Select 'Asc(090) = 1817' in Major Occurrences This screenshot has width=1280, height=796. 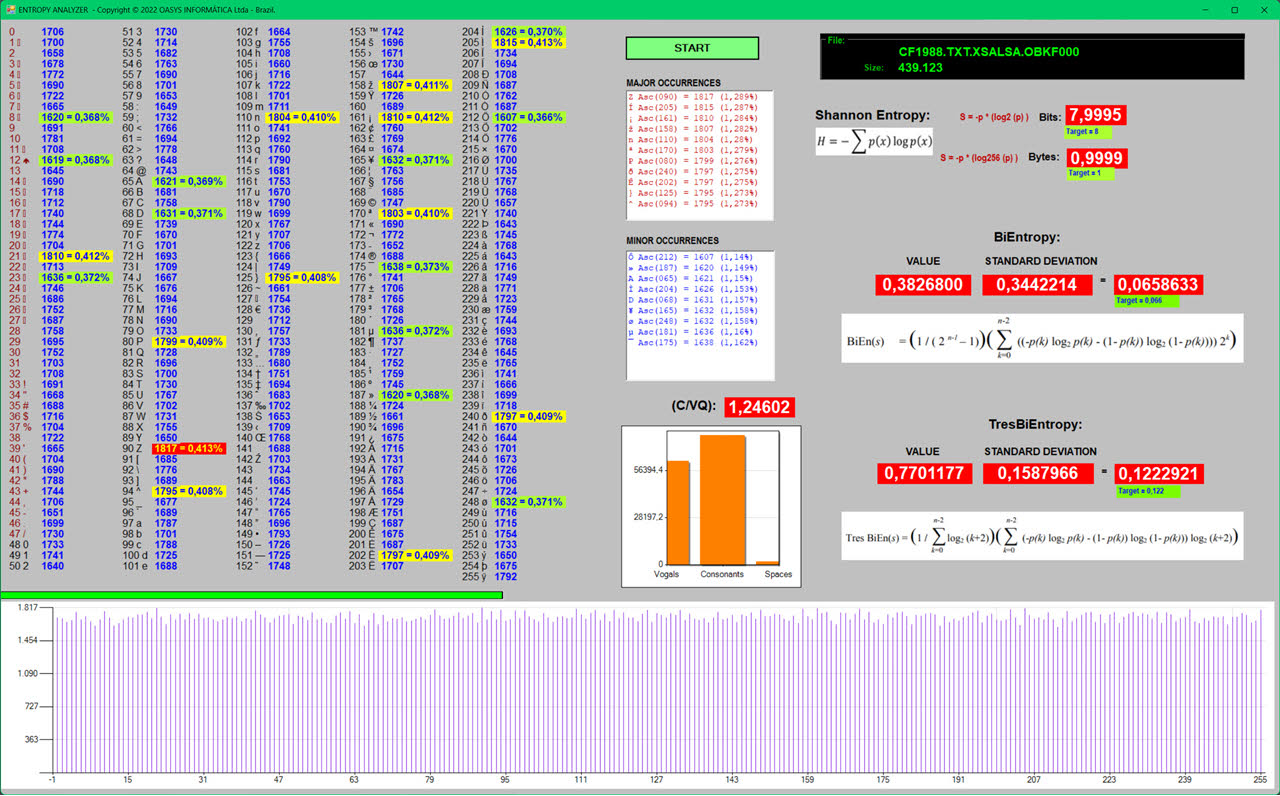690,97
